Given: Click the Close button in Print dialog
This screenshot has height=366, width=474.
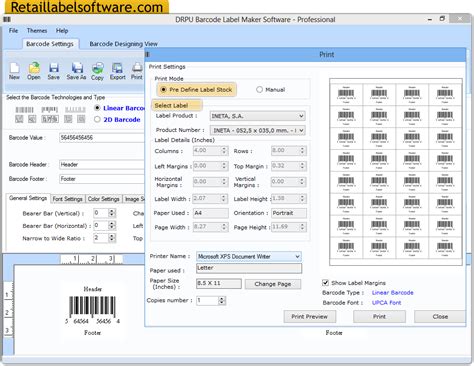Looking at the screenshot, I should tap(440, 317).
